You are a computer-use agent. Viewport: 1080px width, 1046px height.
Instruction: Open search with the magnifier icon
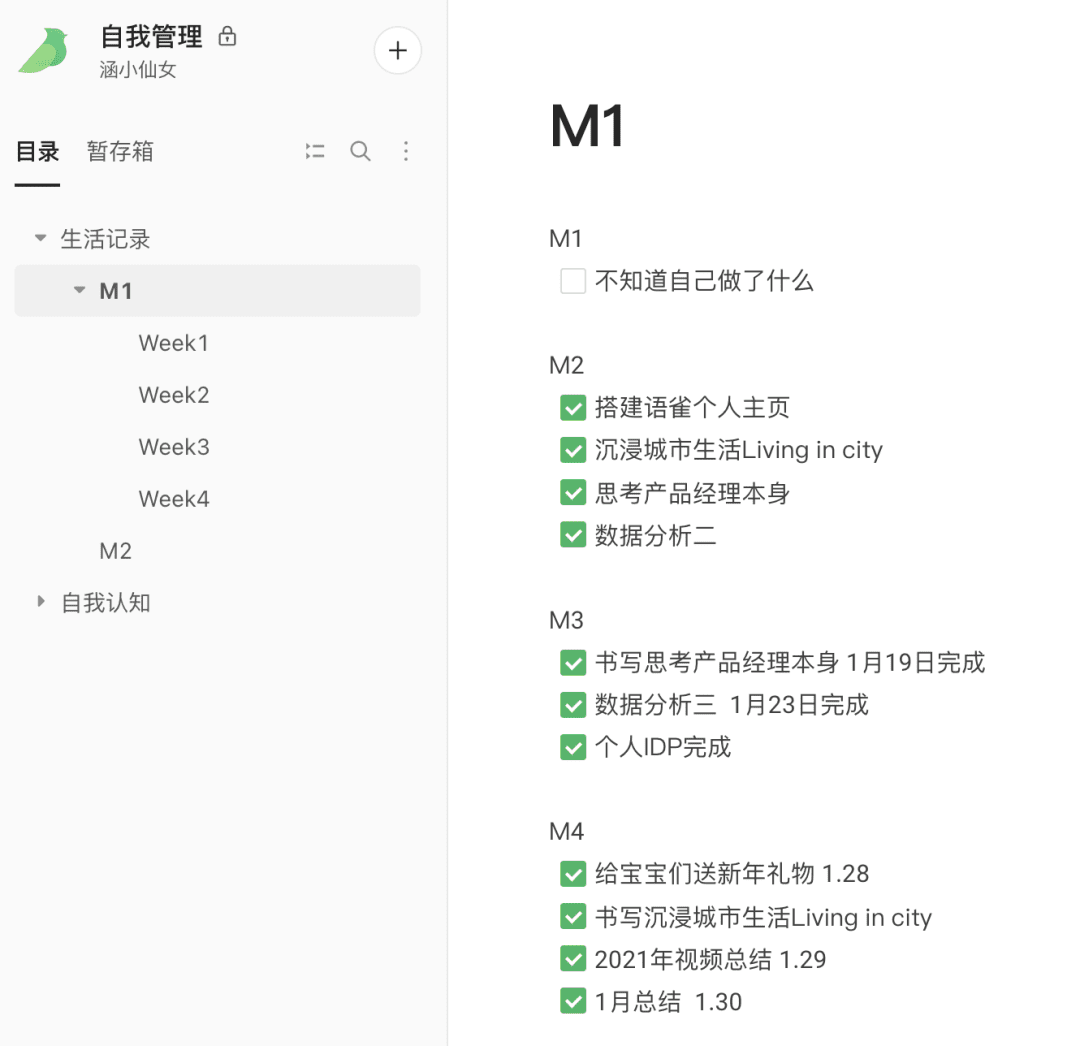[360, 151]
